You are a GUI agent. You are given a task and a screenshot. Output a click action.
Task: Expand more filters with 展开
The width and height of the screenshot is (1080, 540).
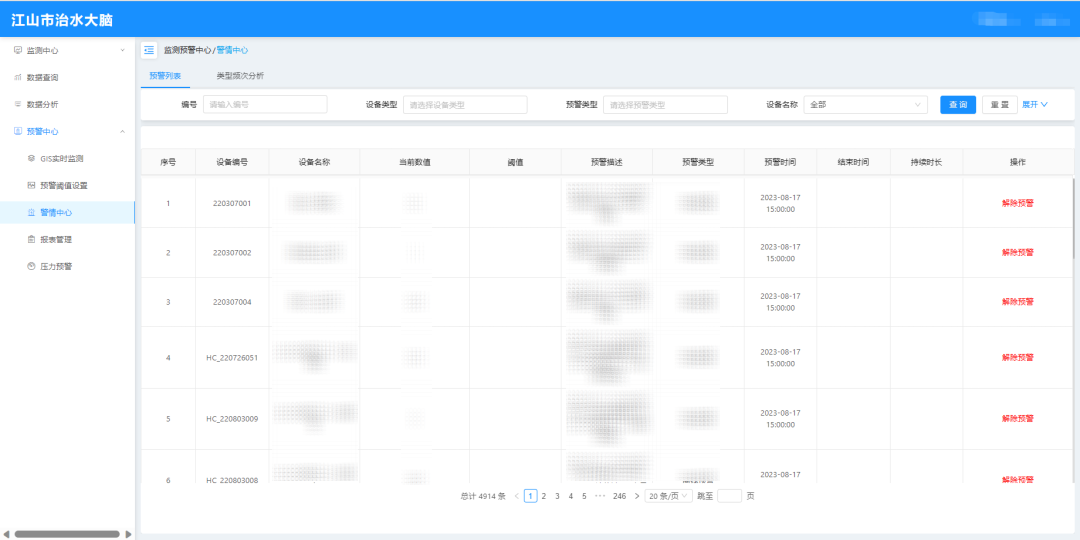[x=1035, y=105]
